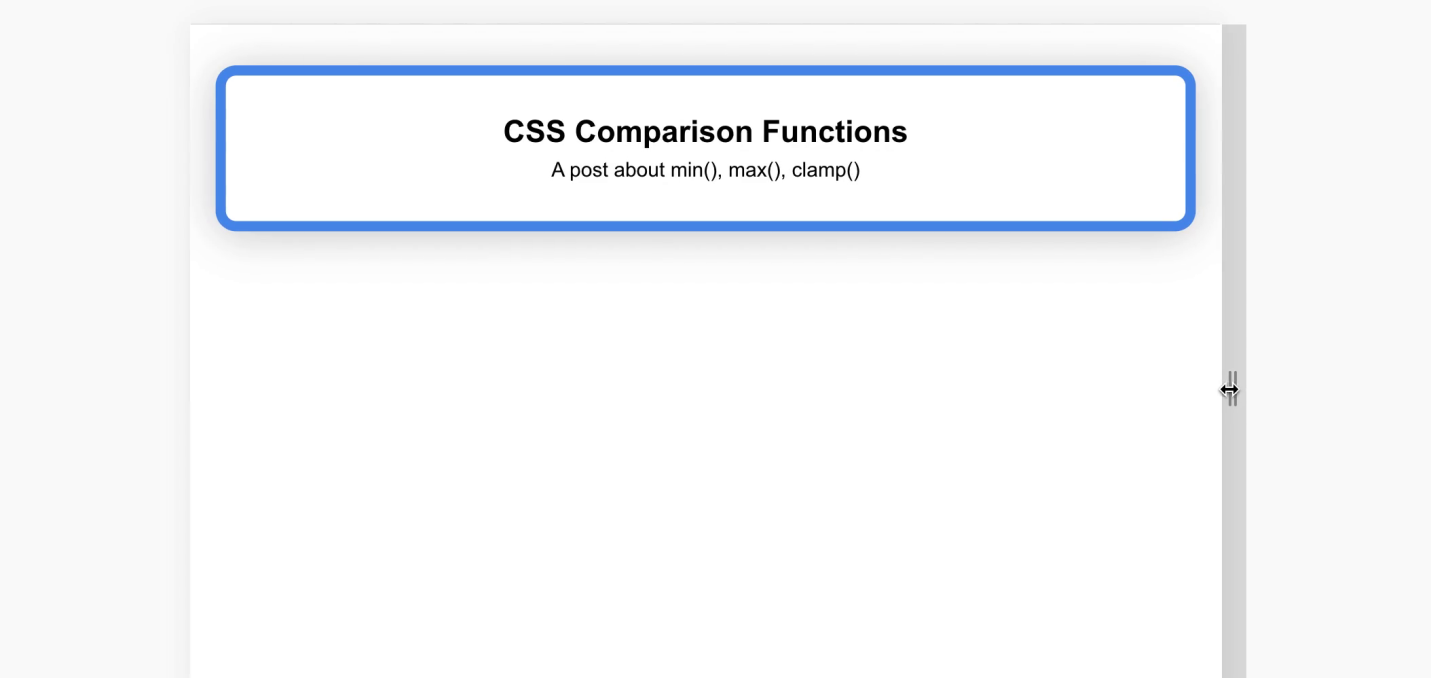This screenshot has width=1431, height=678.
Task: Click the bottom edge of the blue card border
Action: pyautogui.click(x=705, y=226)
